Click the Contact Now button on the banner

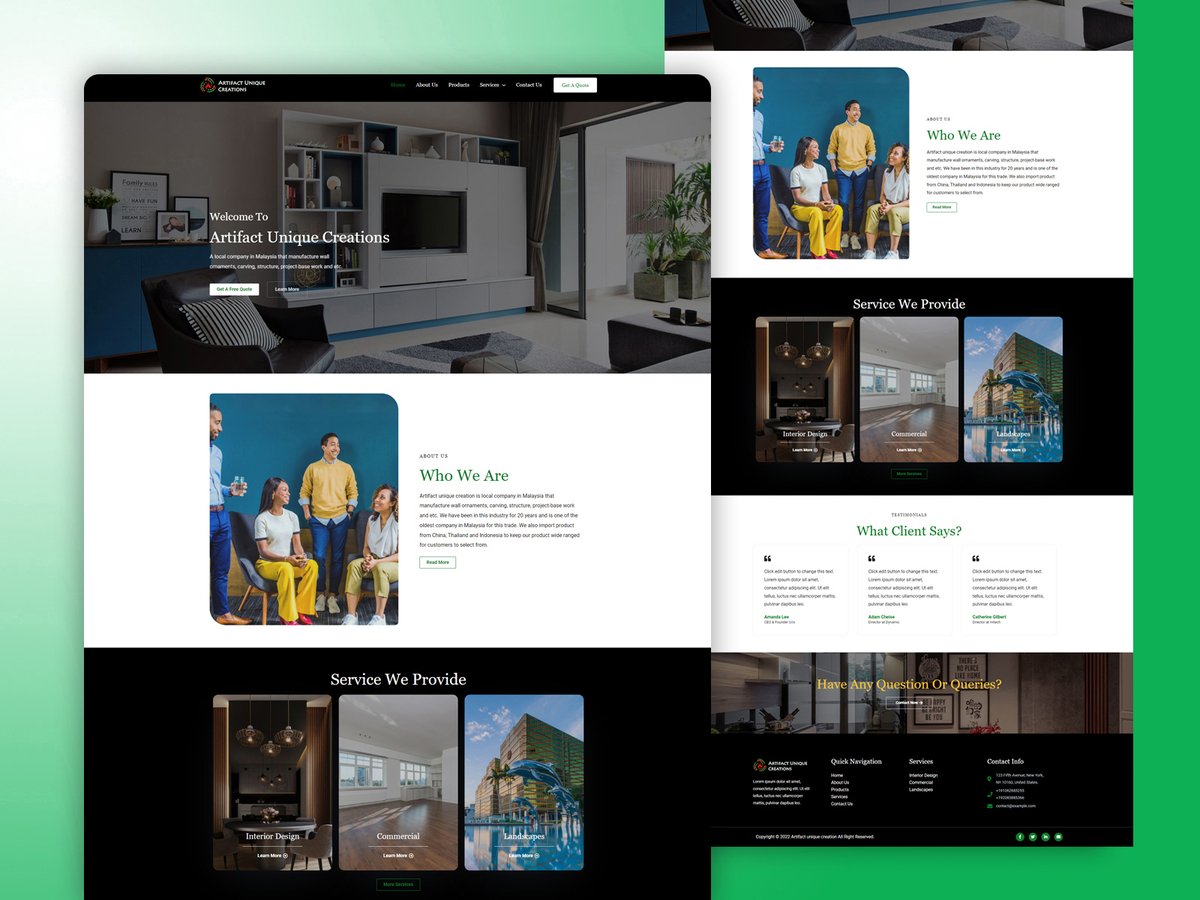tap(908, 703)
